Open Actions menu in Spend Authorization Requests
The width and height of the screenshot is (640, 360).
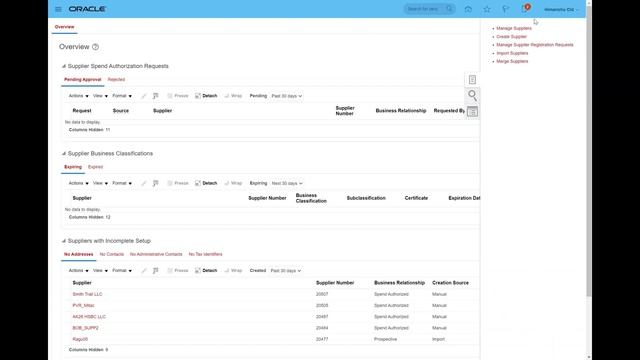point(78,96)
